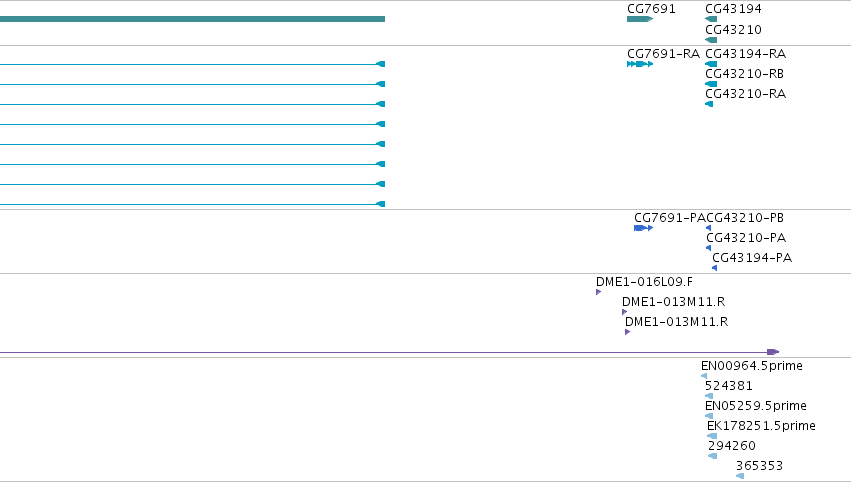This screenshot has width=851, height=482.
Task: Select the long teal gene bar spanning the top track
Action: point(192,19)
